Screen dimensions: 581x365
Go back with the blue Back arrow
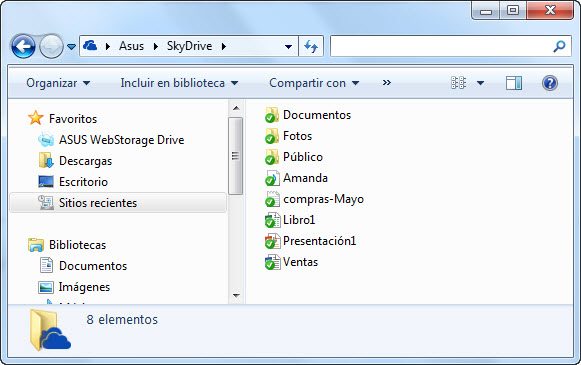pos(23,46)
